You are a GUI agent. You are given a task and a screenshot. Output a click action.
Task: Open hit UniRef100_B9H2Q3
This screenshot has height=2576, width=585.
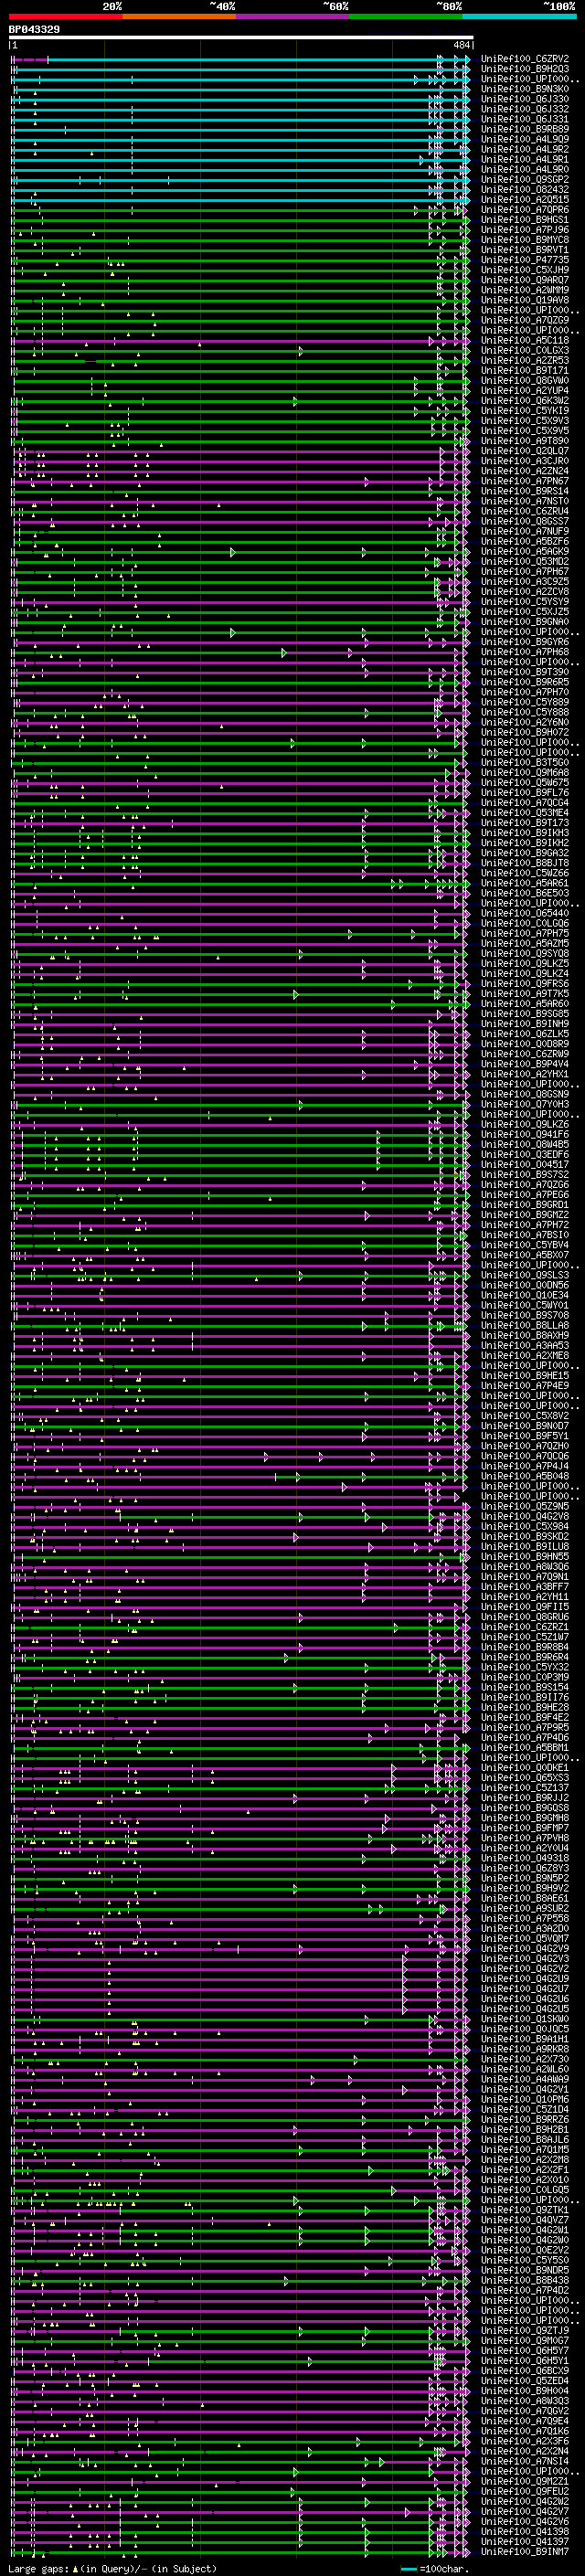click(x=525, y=69)
